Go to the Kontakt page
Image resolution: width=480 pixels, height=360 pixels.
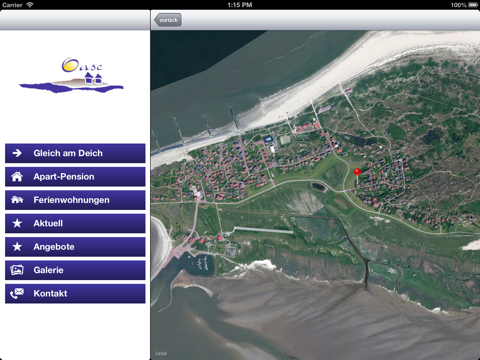click(75, 294)
